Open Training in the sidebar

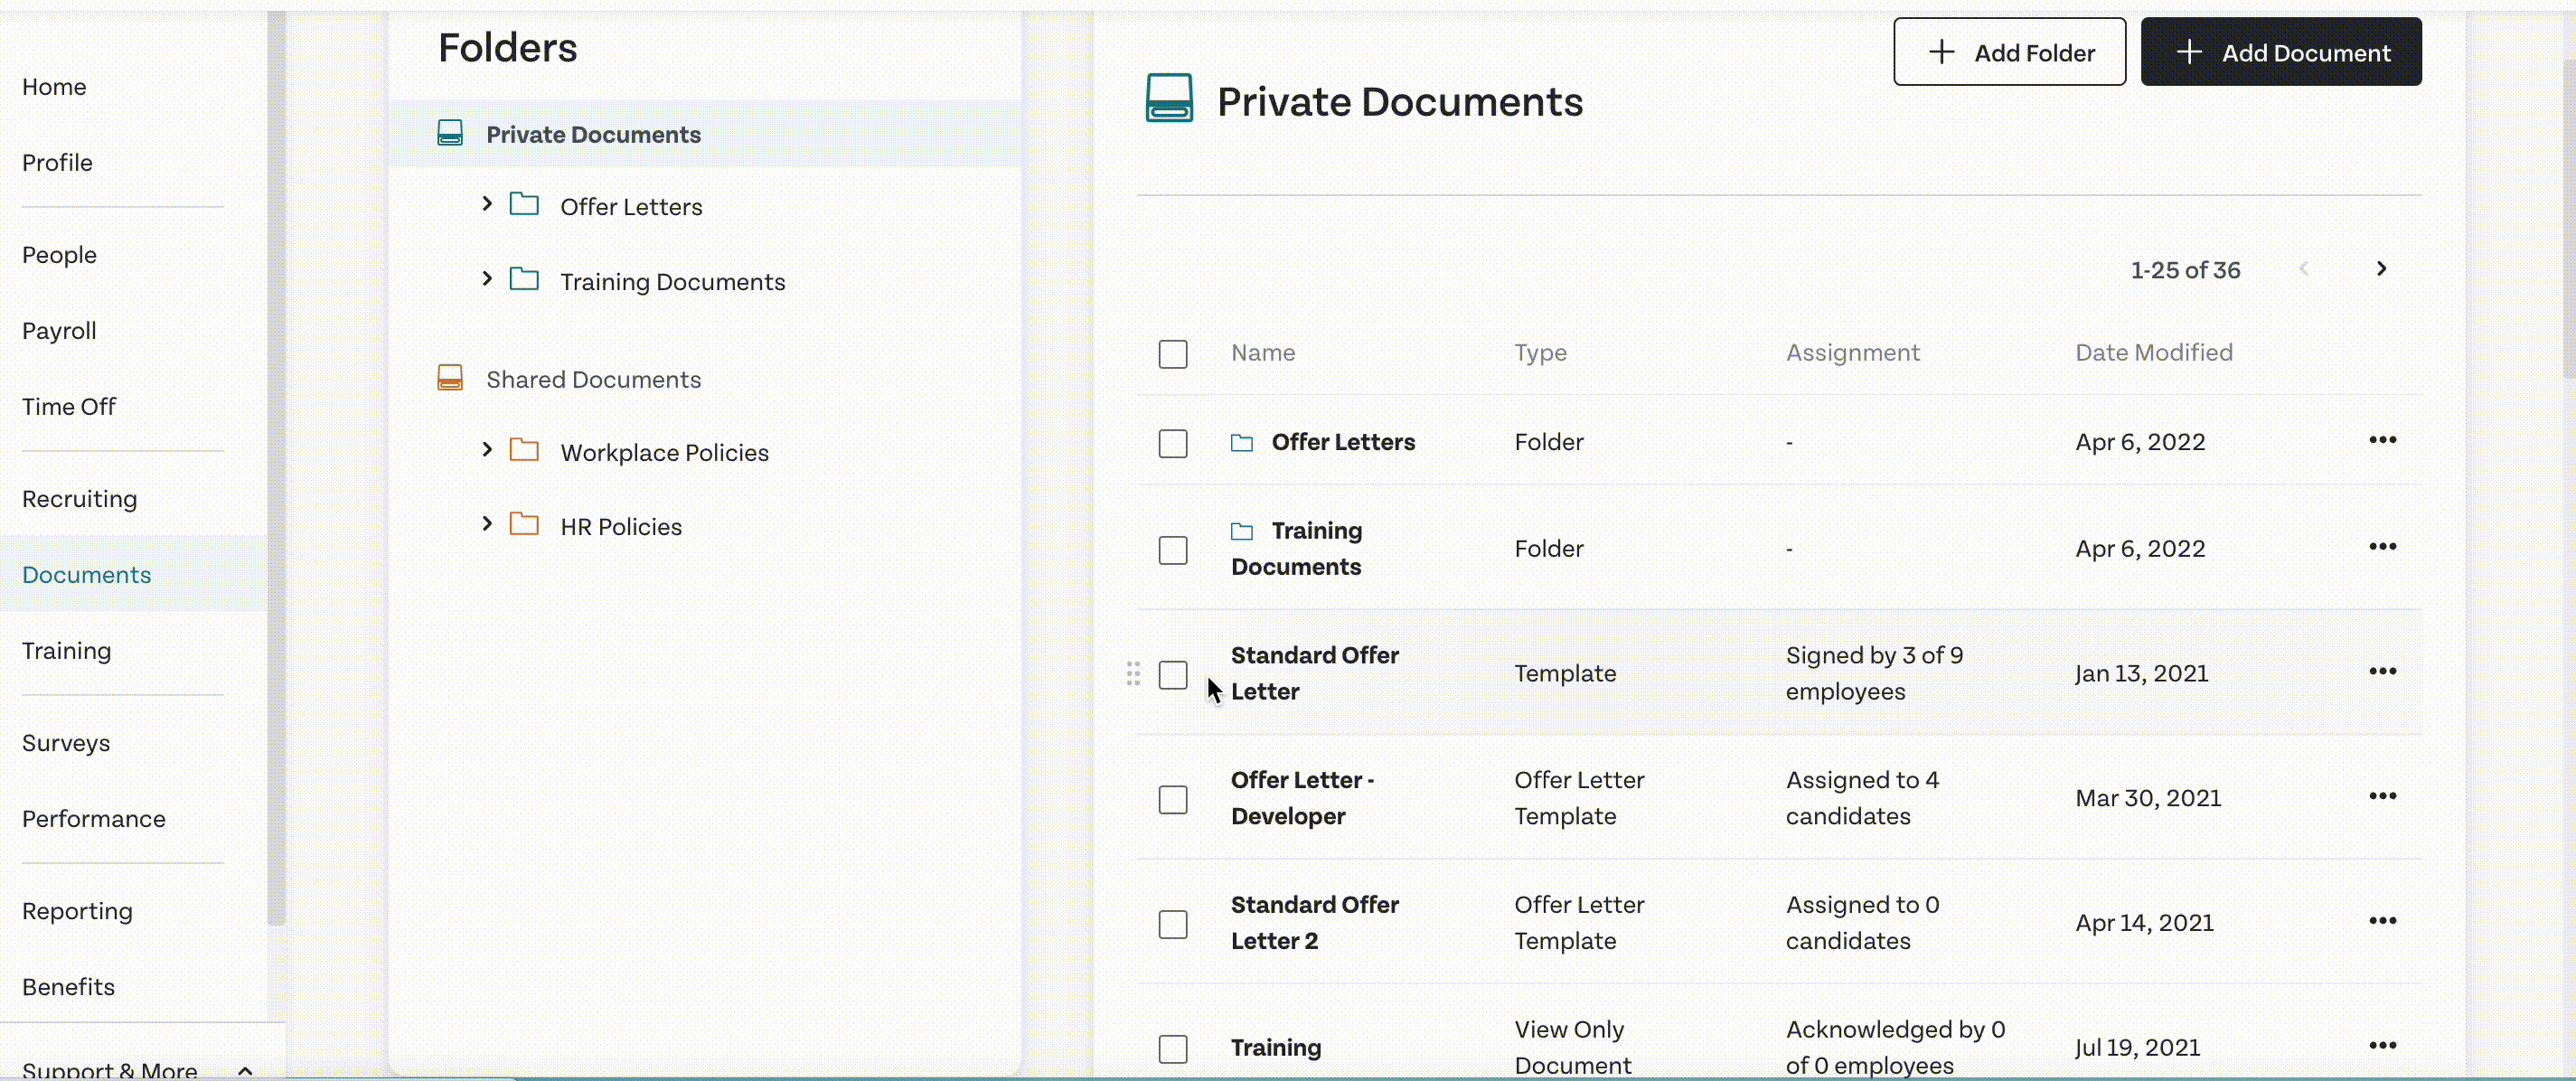[66, 651]
